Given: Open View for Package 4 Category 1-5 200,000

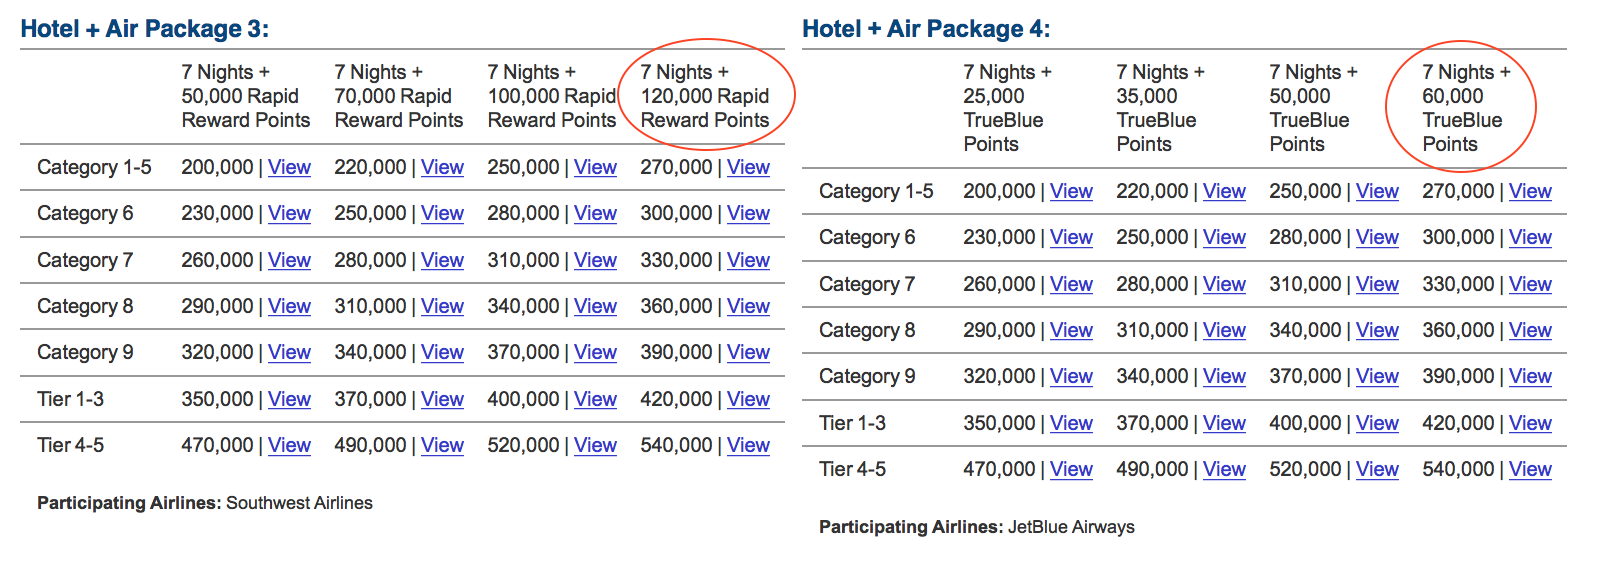Looking at the screenshot, I should click(1071, 191).
